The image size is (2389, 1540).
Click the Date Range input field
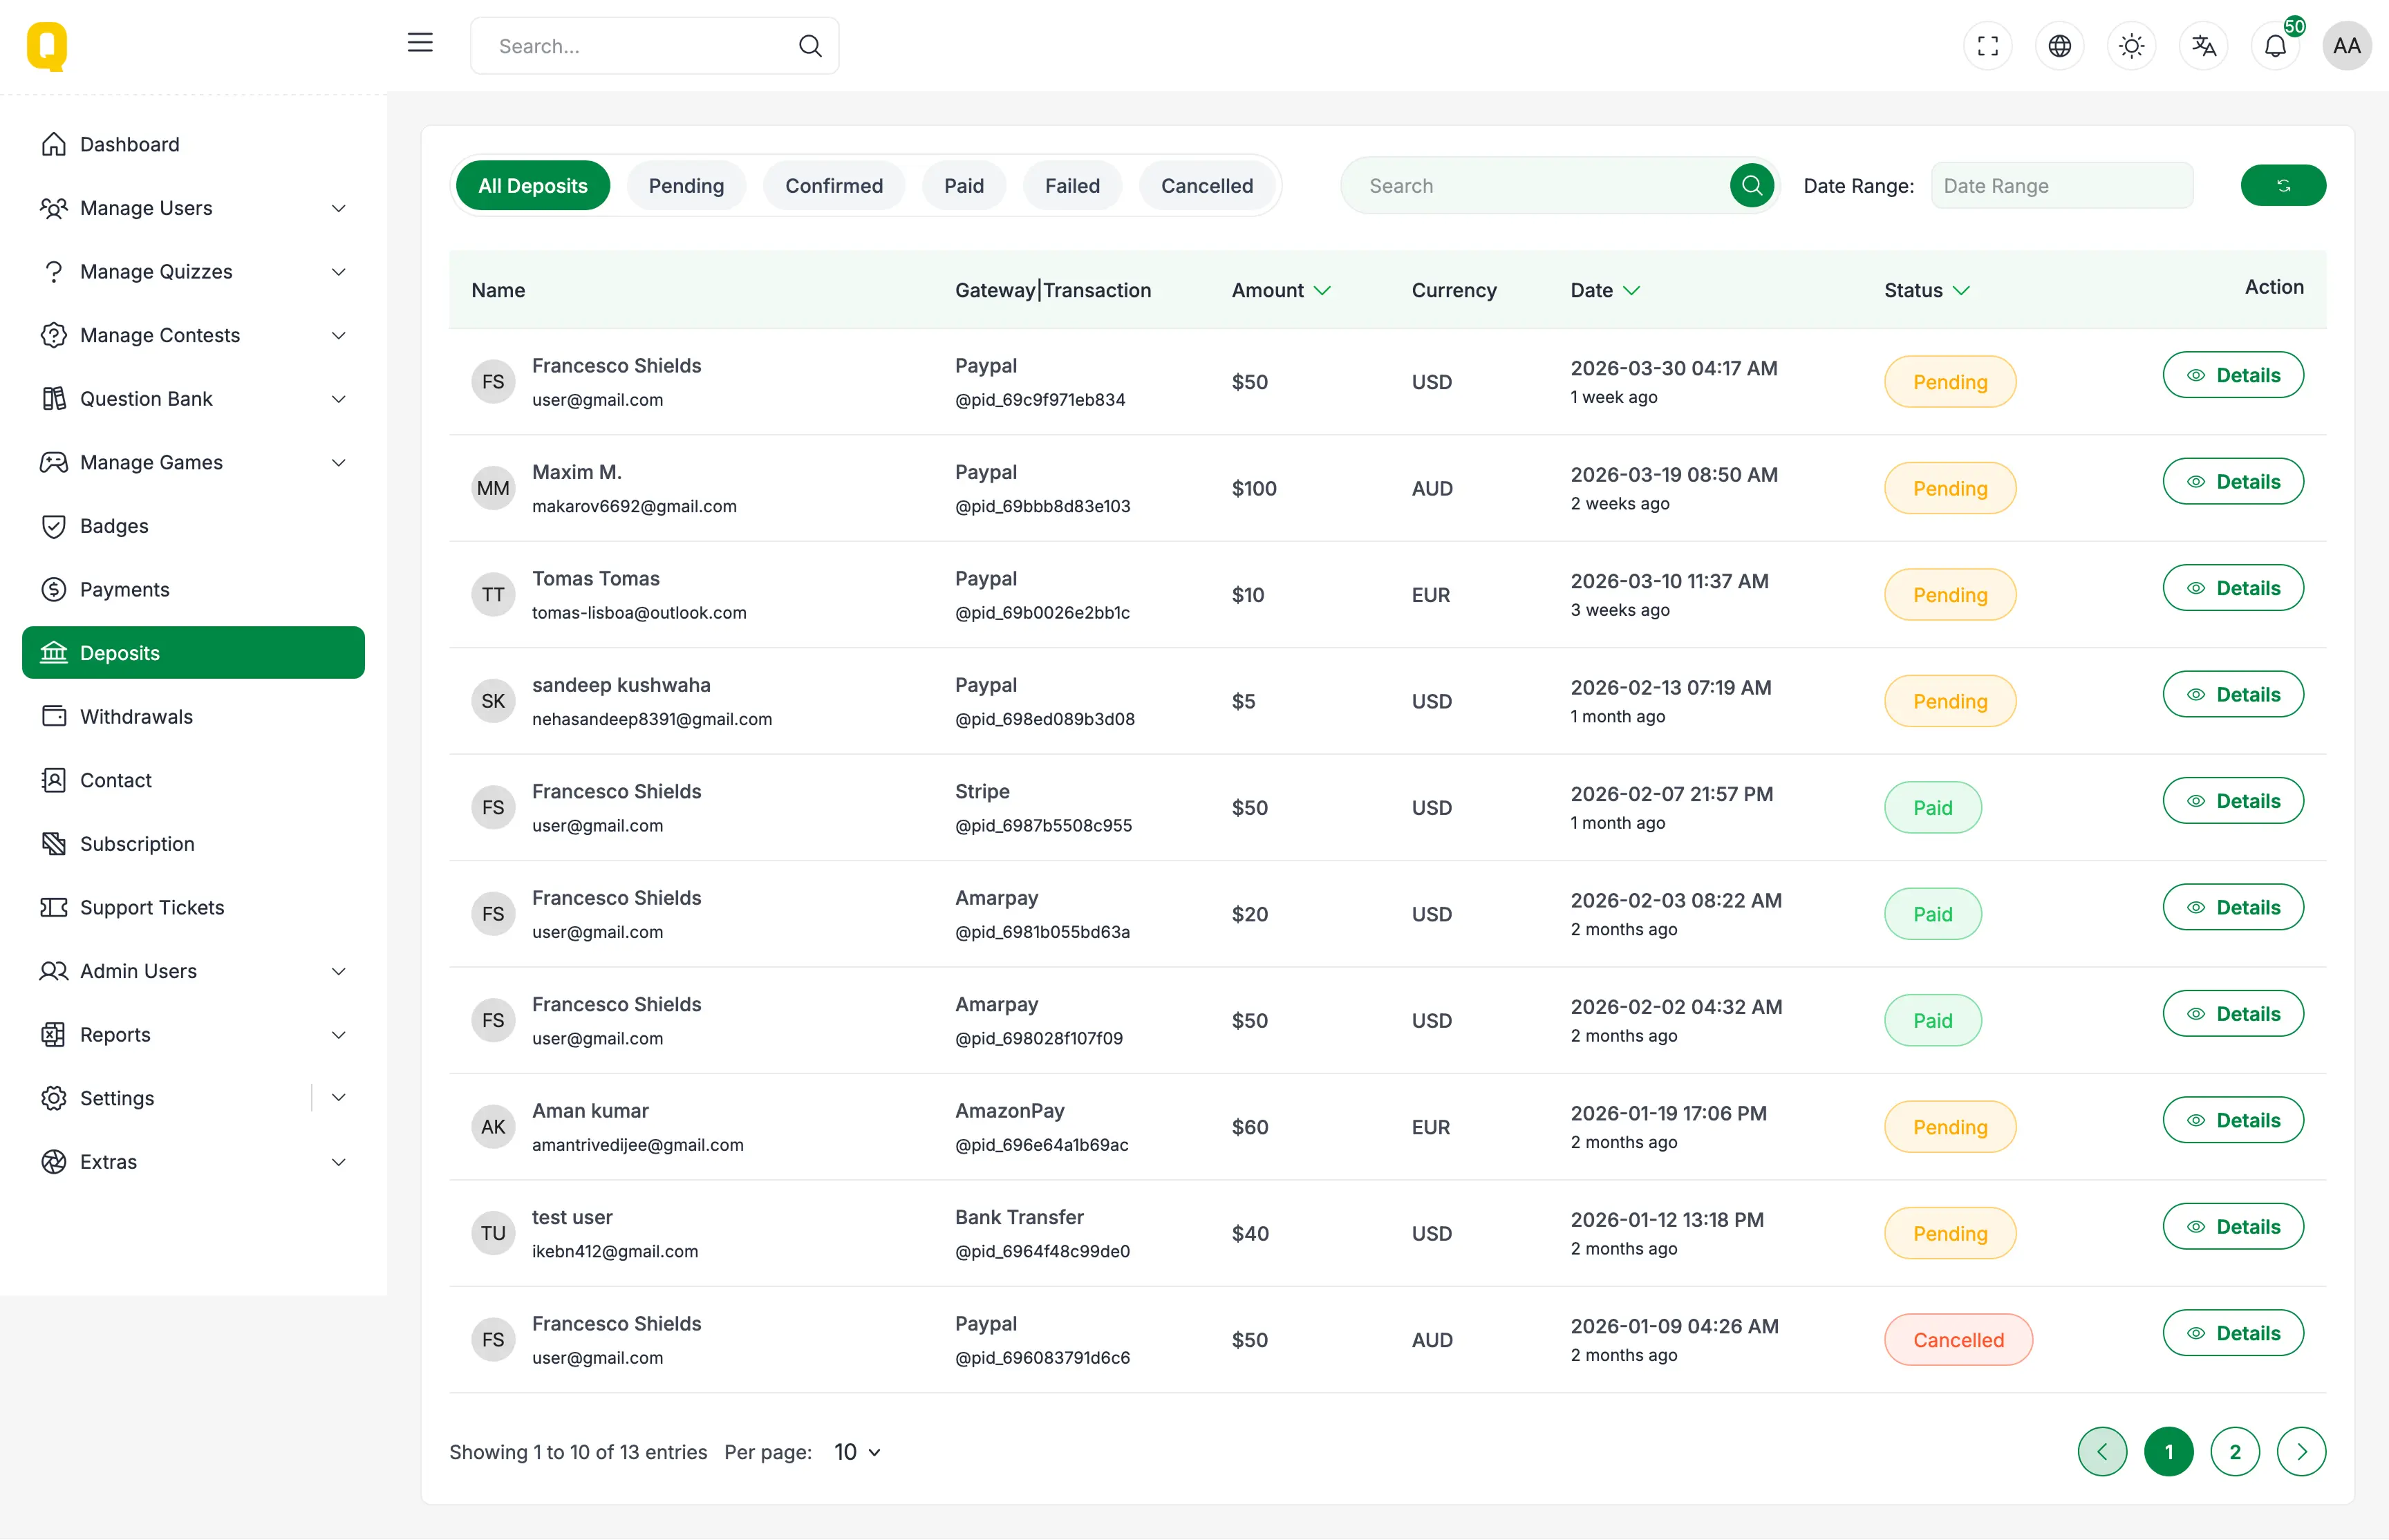(x=2061, y=186)
